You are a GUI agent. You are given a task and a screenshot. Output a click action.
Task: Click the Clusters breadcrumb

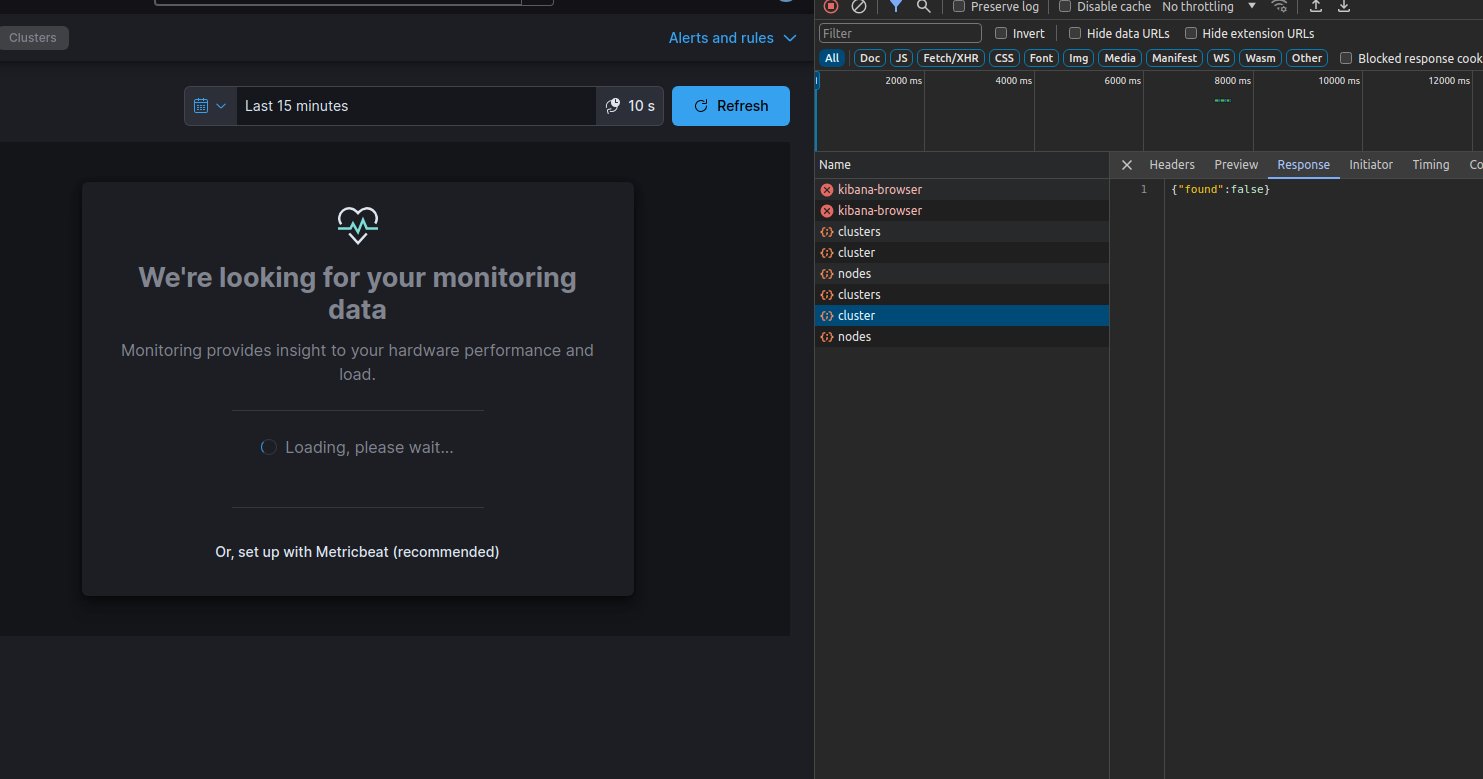click(33, 38)
